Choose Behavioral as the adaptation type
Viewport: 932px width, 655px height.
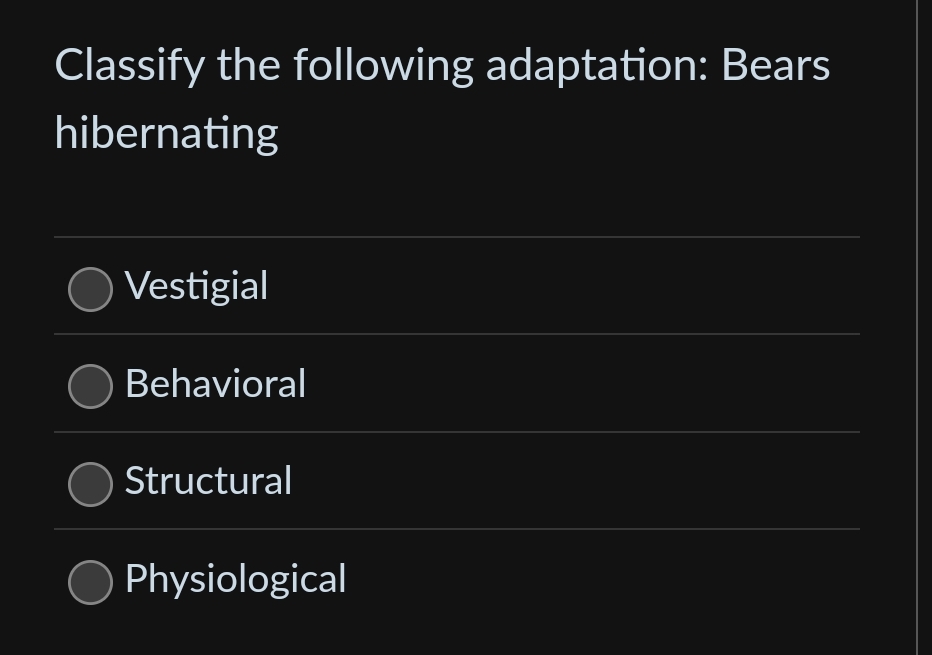click(90, 386)
